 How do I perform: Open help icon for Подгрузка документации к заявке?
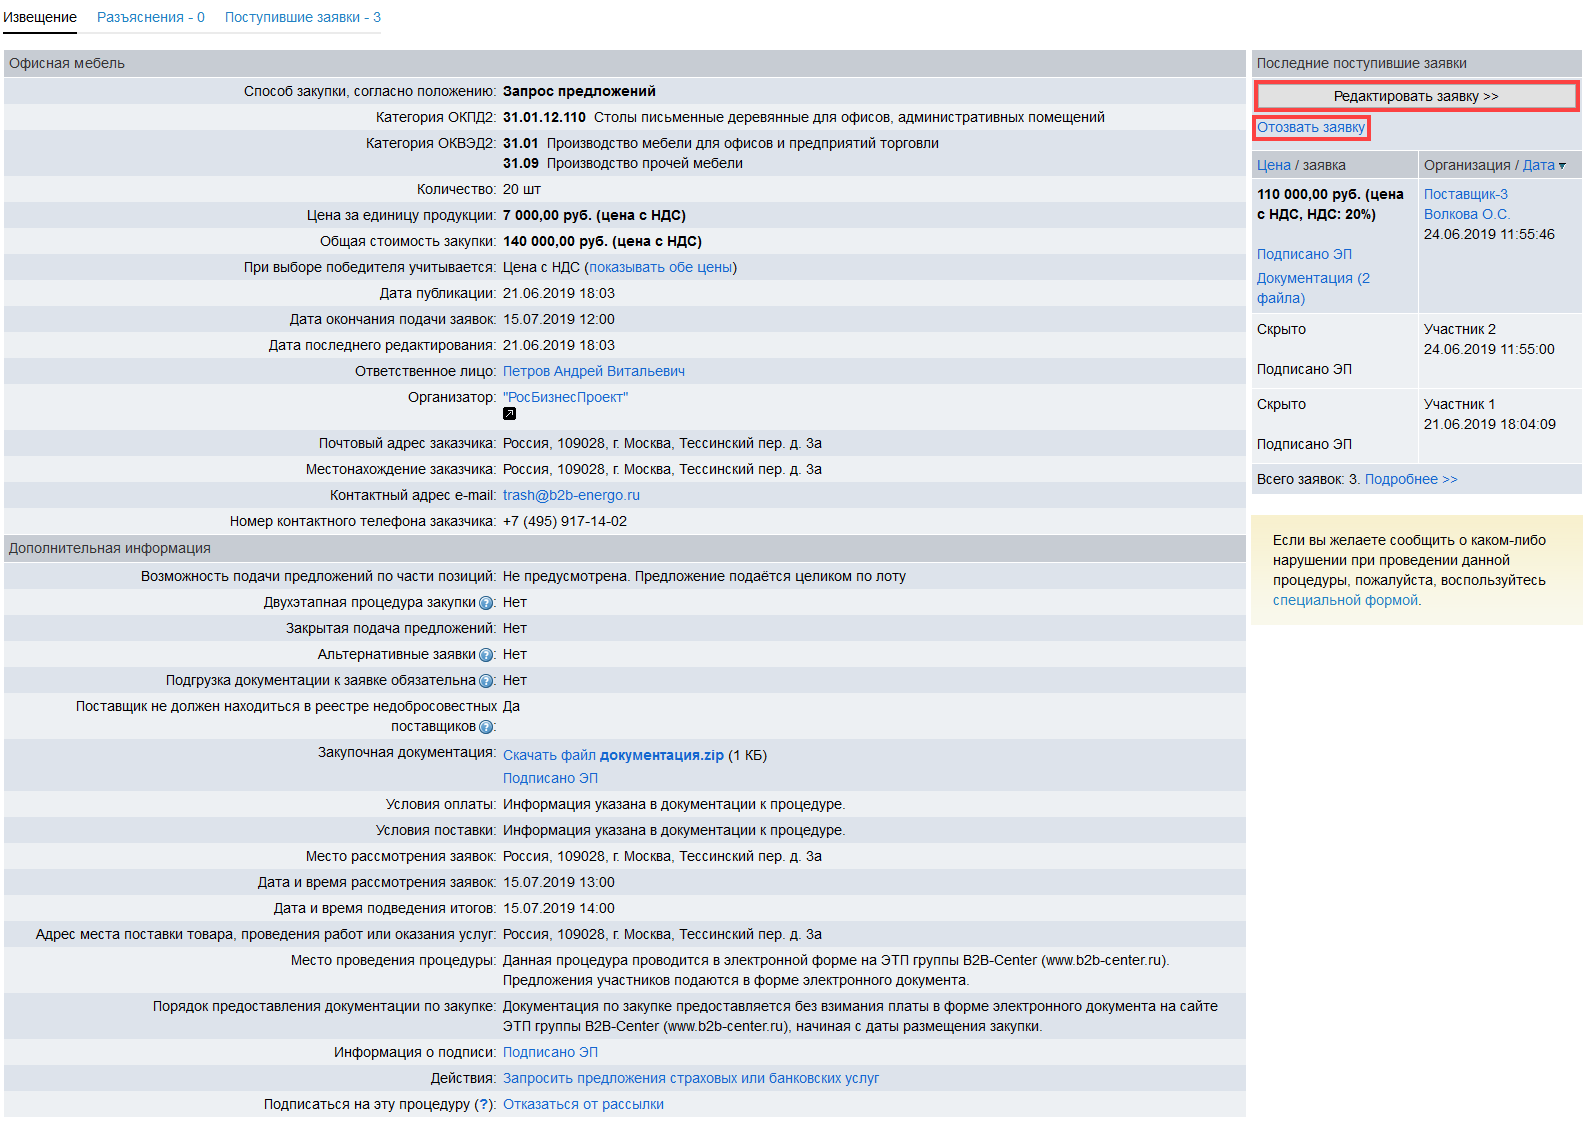(486, 681)
